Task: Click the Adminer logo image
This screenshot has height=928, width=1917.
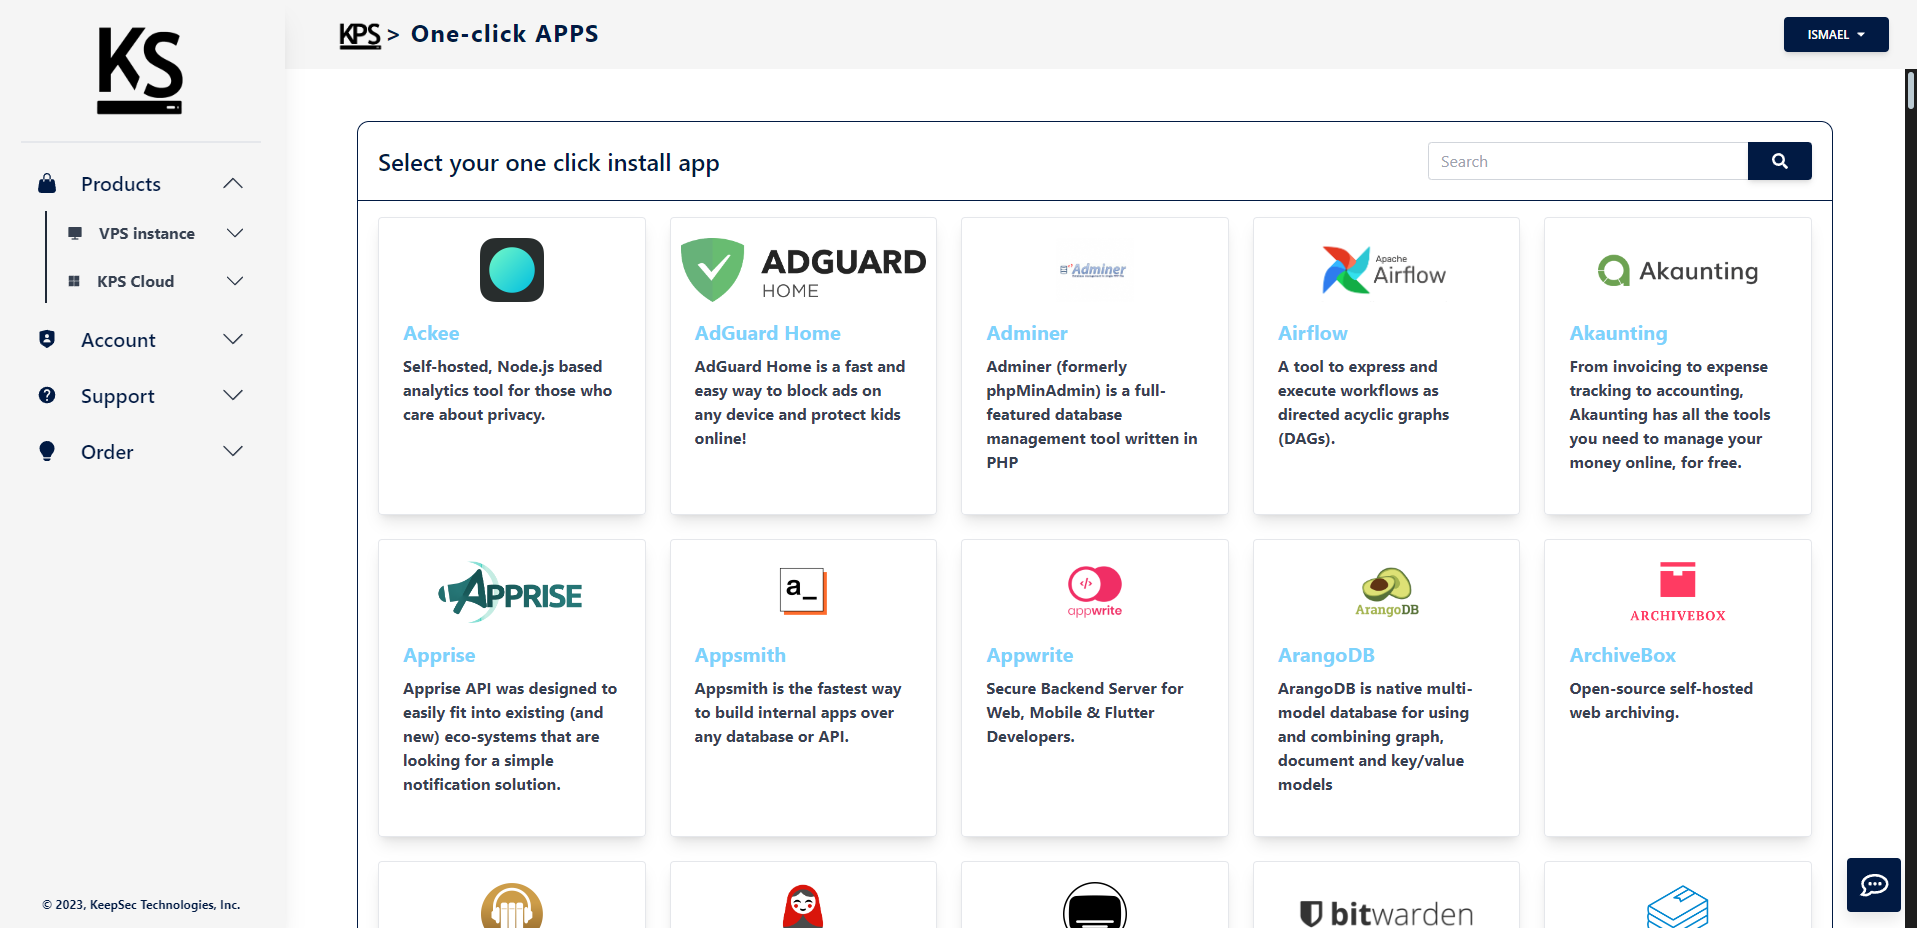Action: click(x=1093, y=270)
